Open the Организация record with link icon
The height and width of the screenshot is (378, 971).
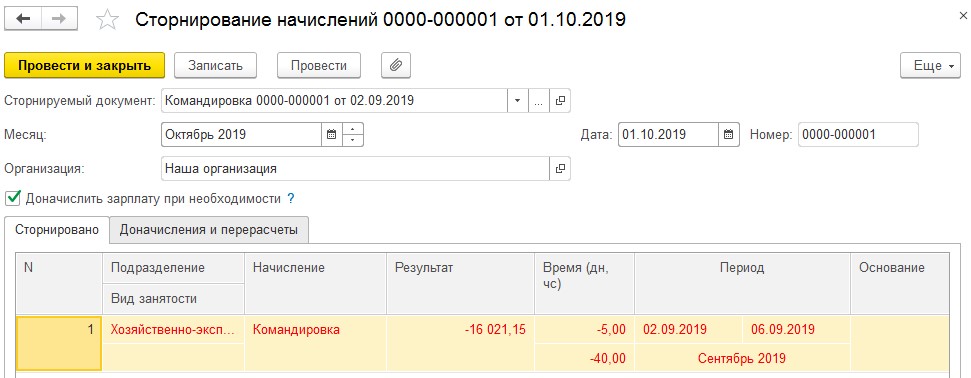point(559,169)
